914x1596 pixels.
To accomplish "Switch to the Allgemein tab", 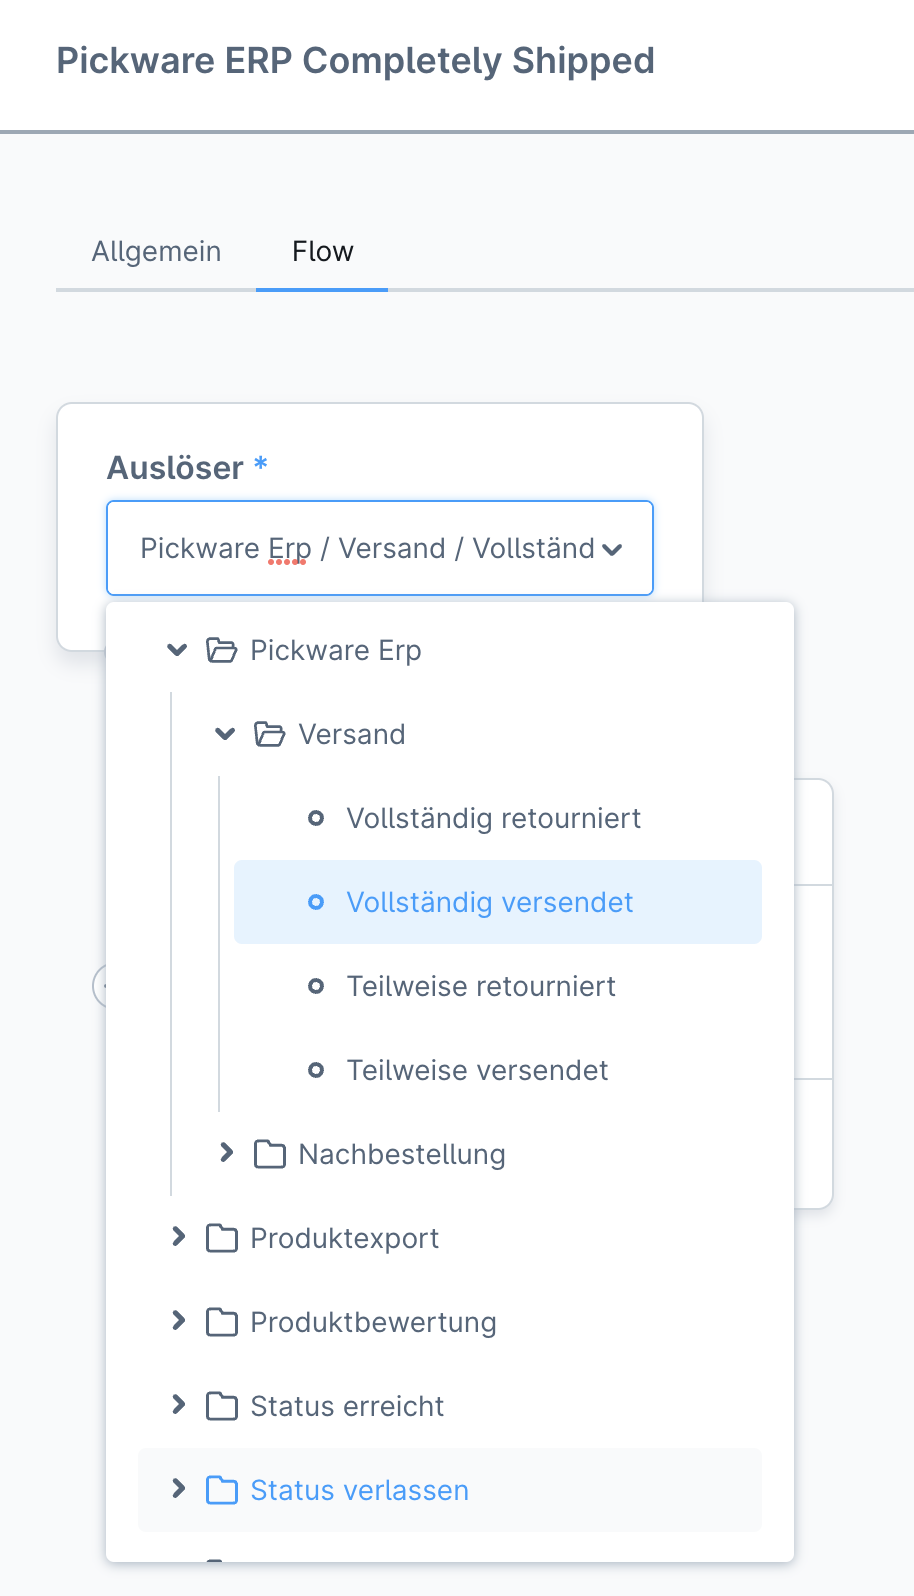I will 157,251.
